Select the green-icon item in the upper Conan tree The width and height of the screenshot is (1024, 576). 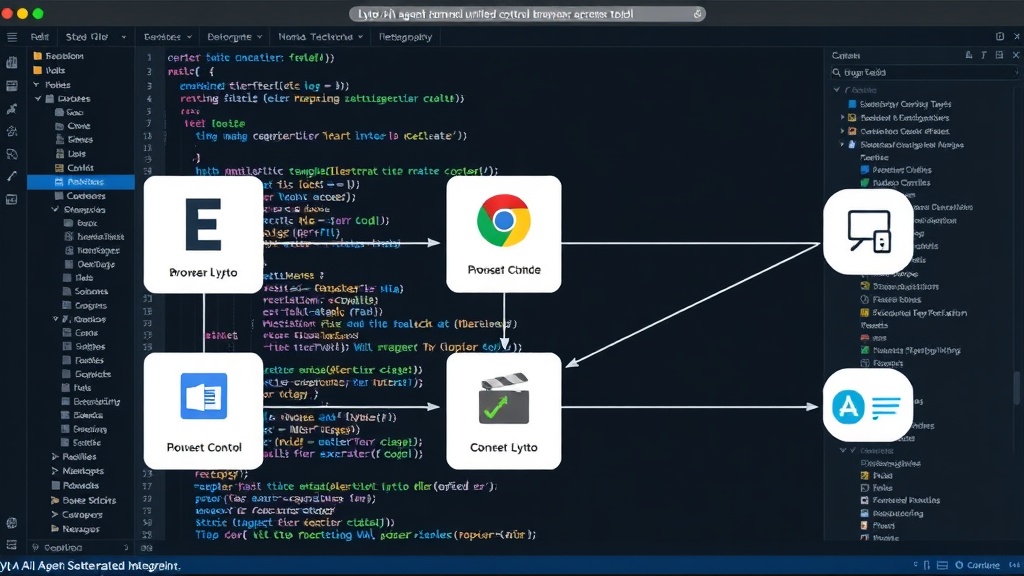(x=896, y=183)
